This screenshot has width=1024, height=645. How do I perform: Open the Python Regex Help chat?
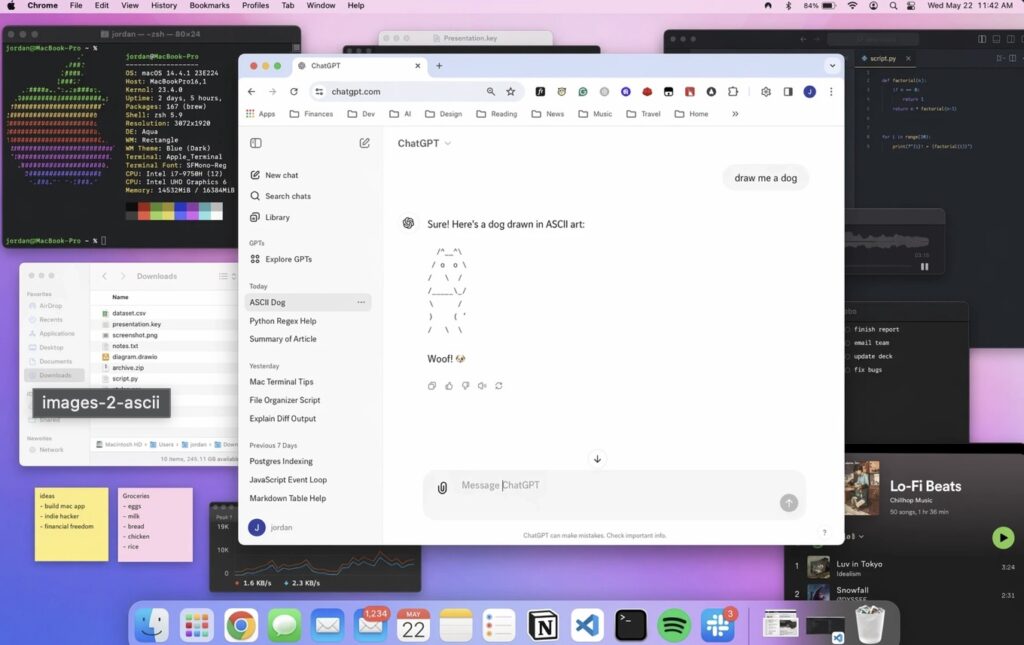tap(283, 321)
